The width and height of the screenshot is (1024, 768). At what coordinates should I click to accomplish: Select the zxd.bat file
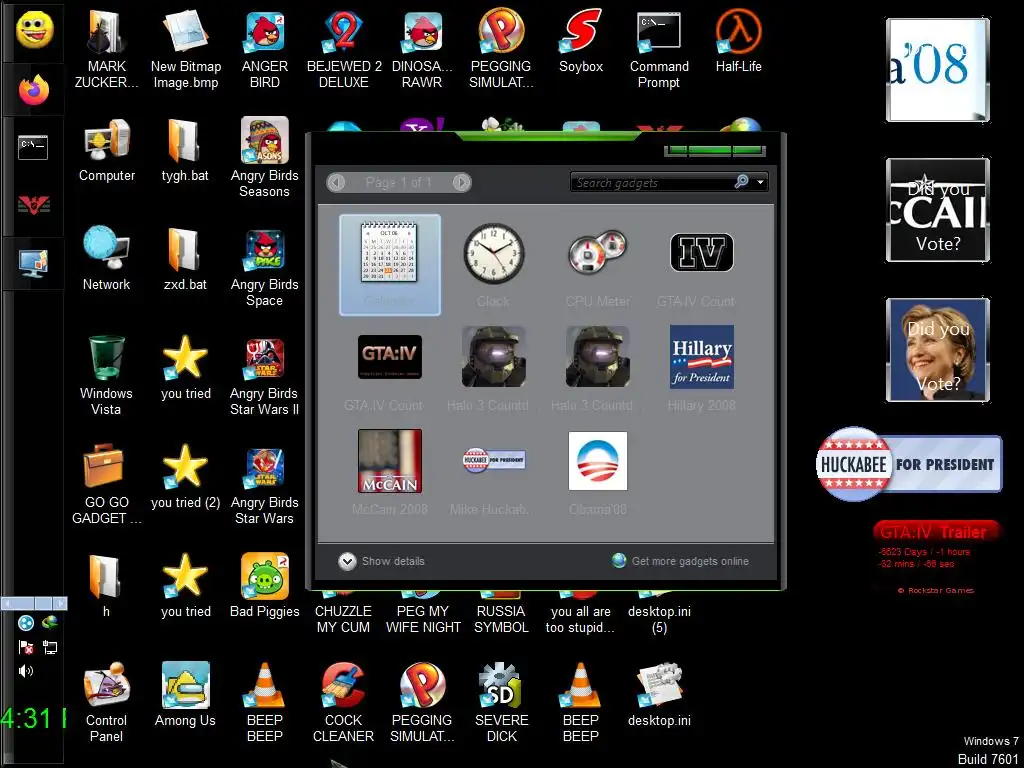point(185,259)
